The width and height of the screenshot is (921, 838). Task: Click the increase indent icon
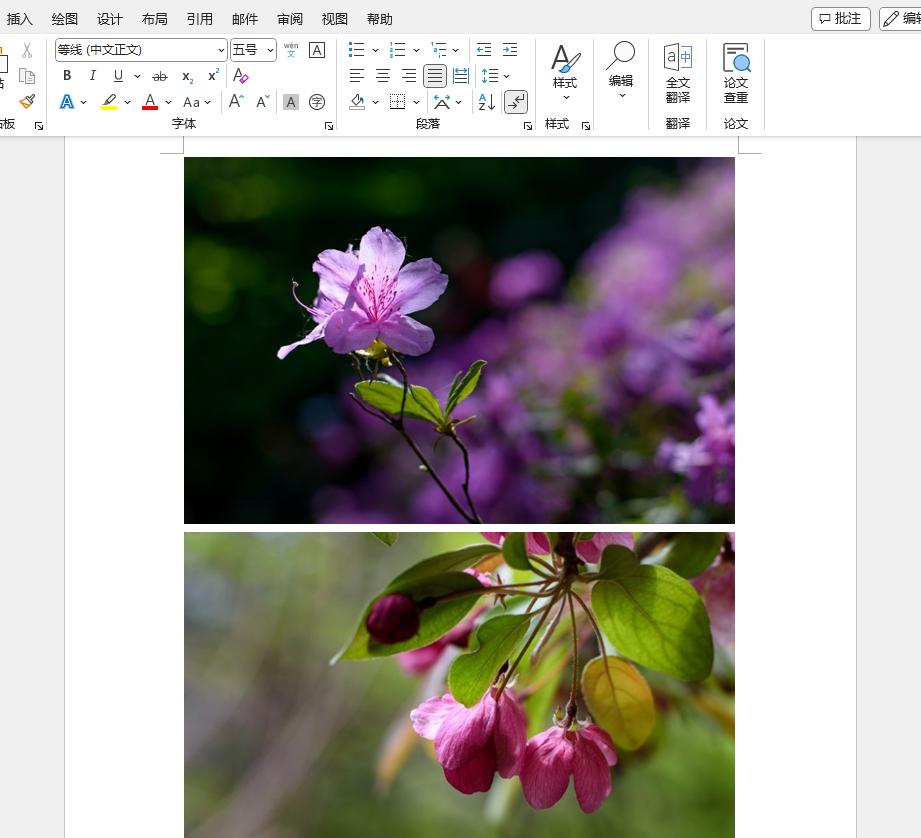coord(510,50)
